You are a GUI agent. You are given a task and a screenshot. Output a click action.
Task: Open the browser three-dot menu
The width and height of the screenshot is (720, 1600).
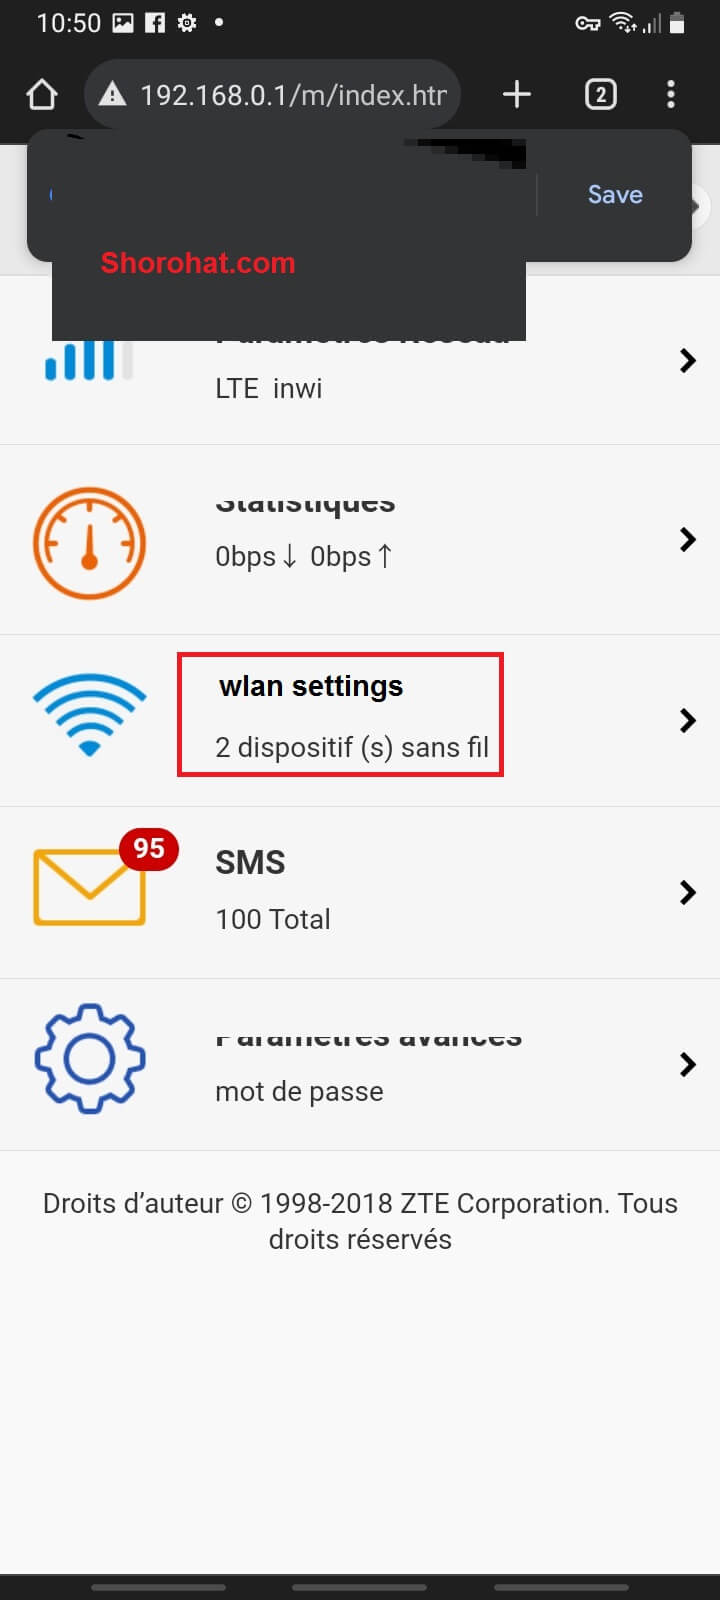point(671,95)
